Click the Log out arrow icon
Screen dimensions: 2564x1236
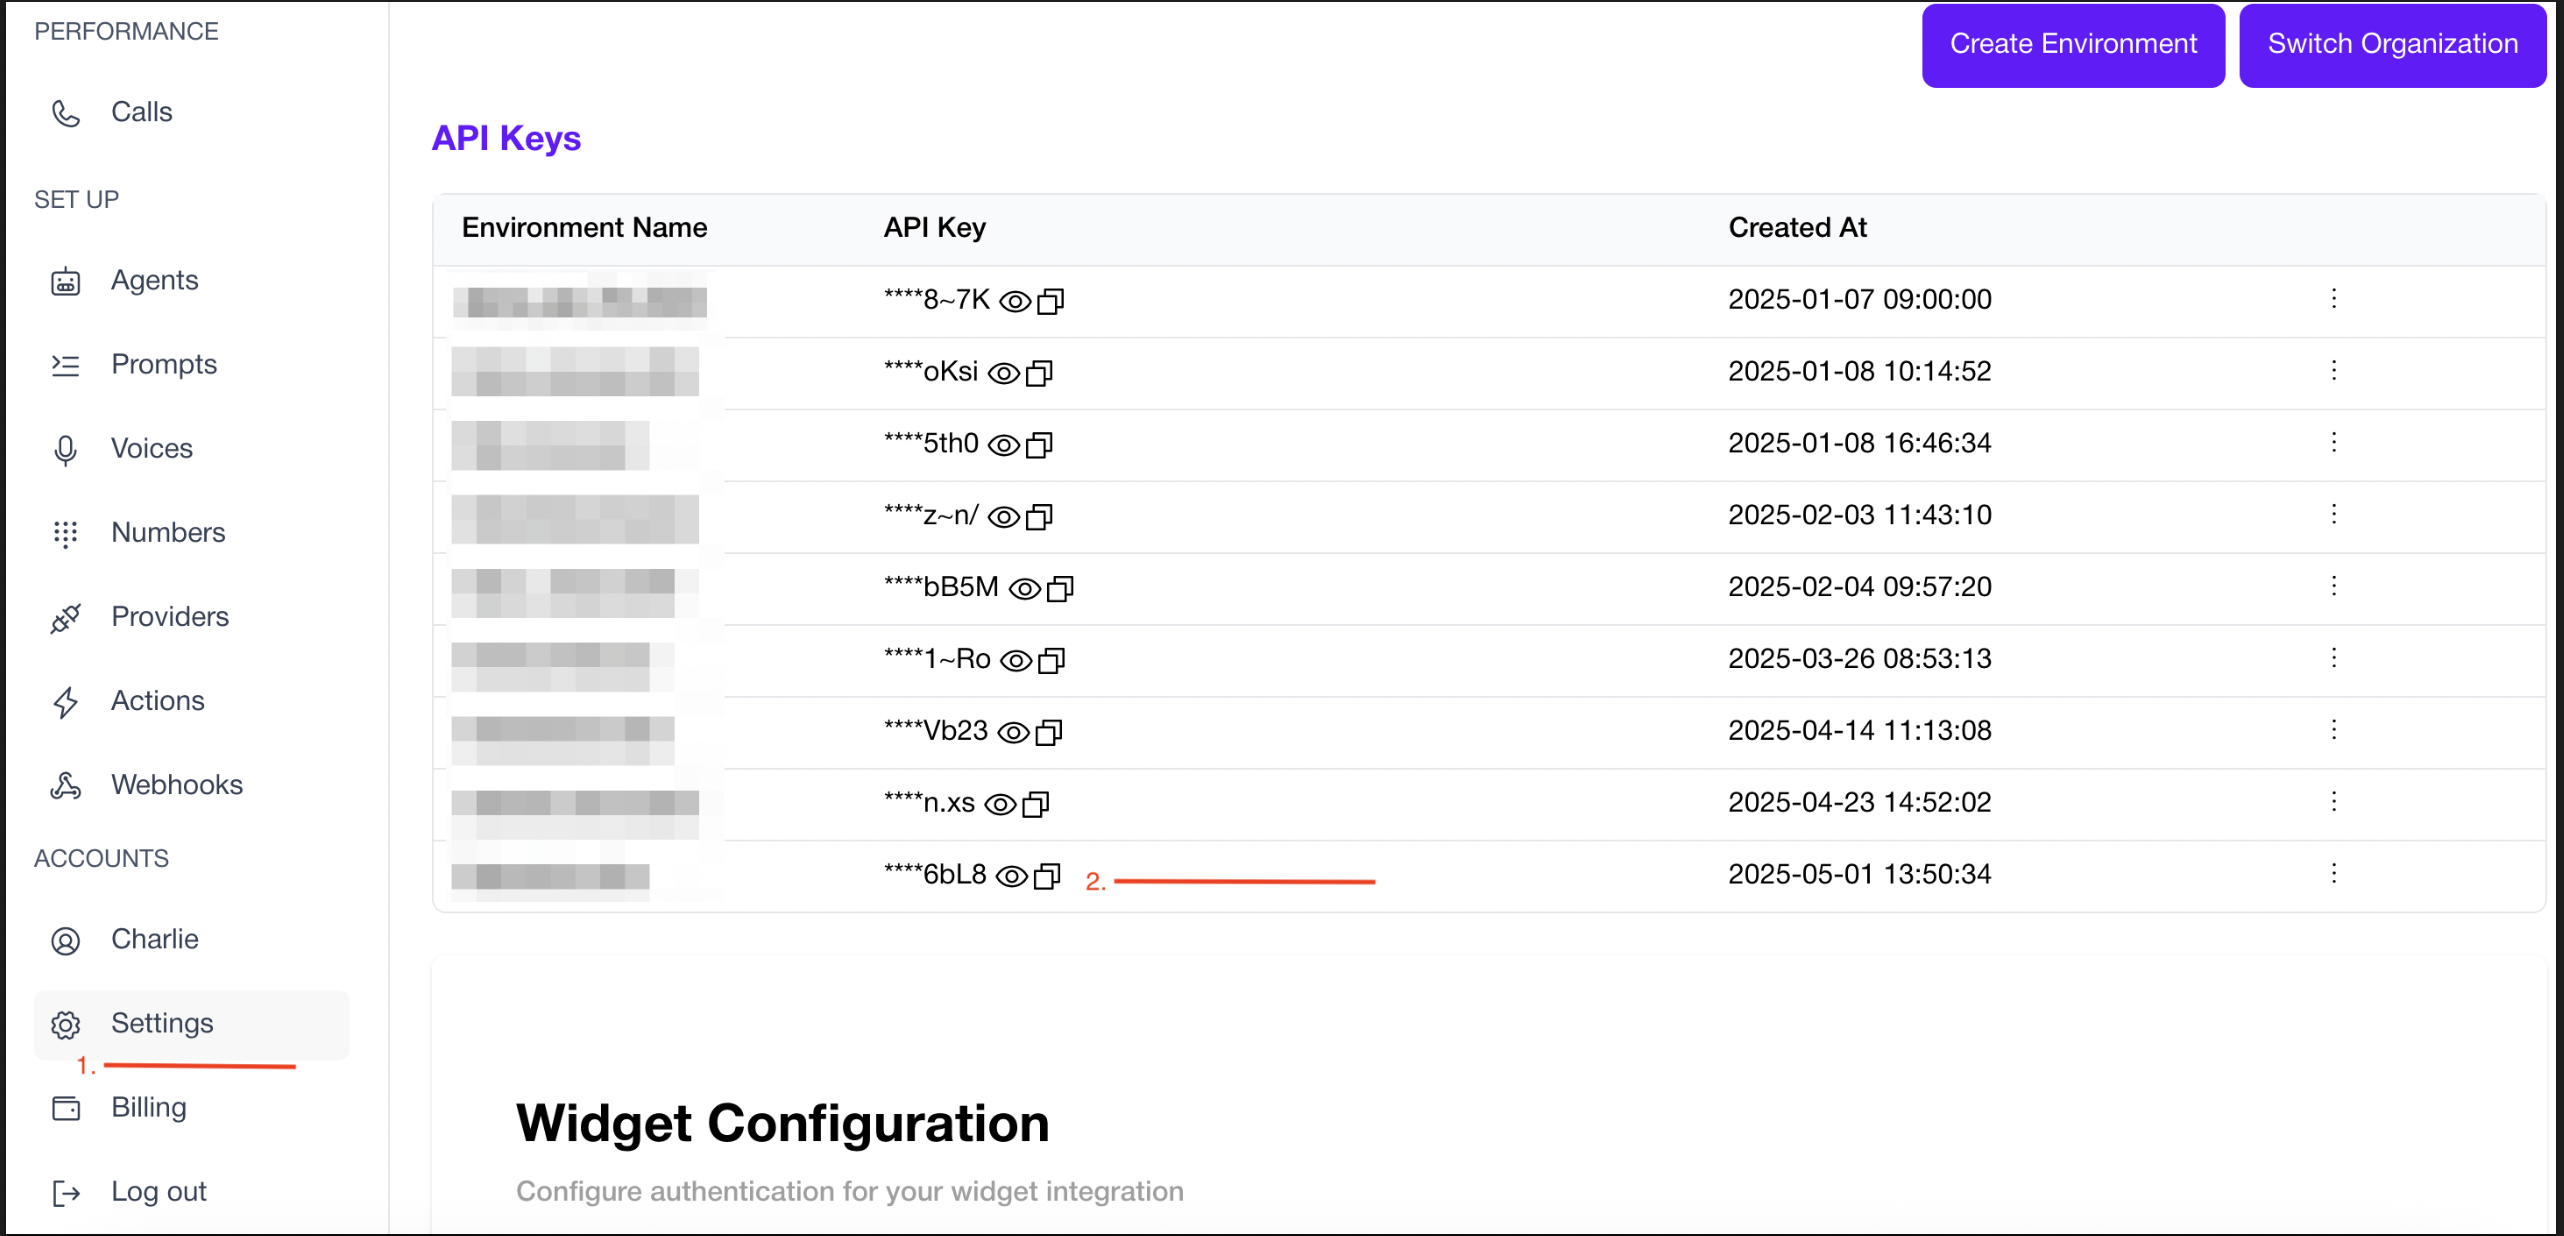(x=66, y=1193)
